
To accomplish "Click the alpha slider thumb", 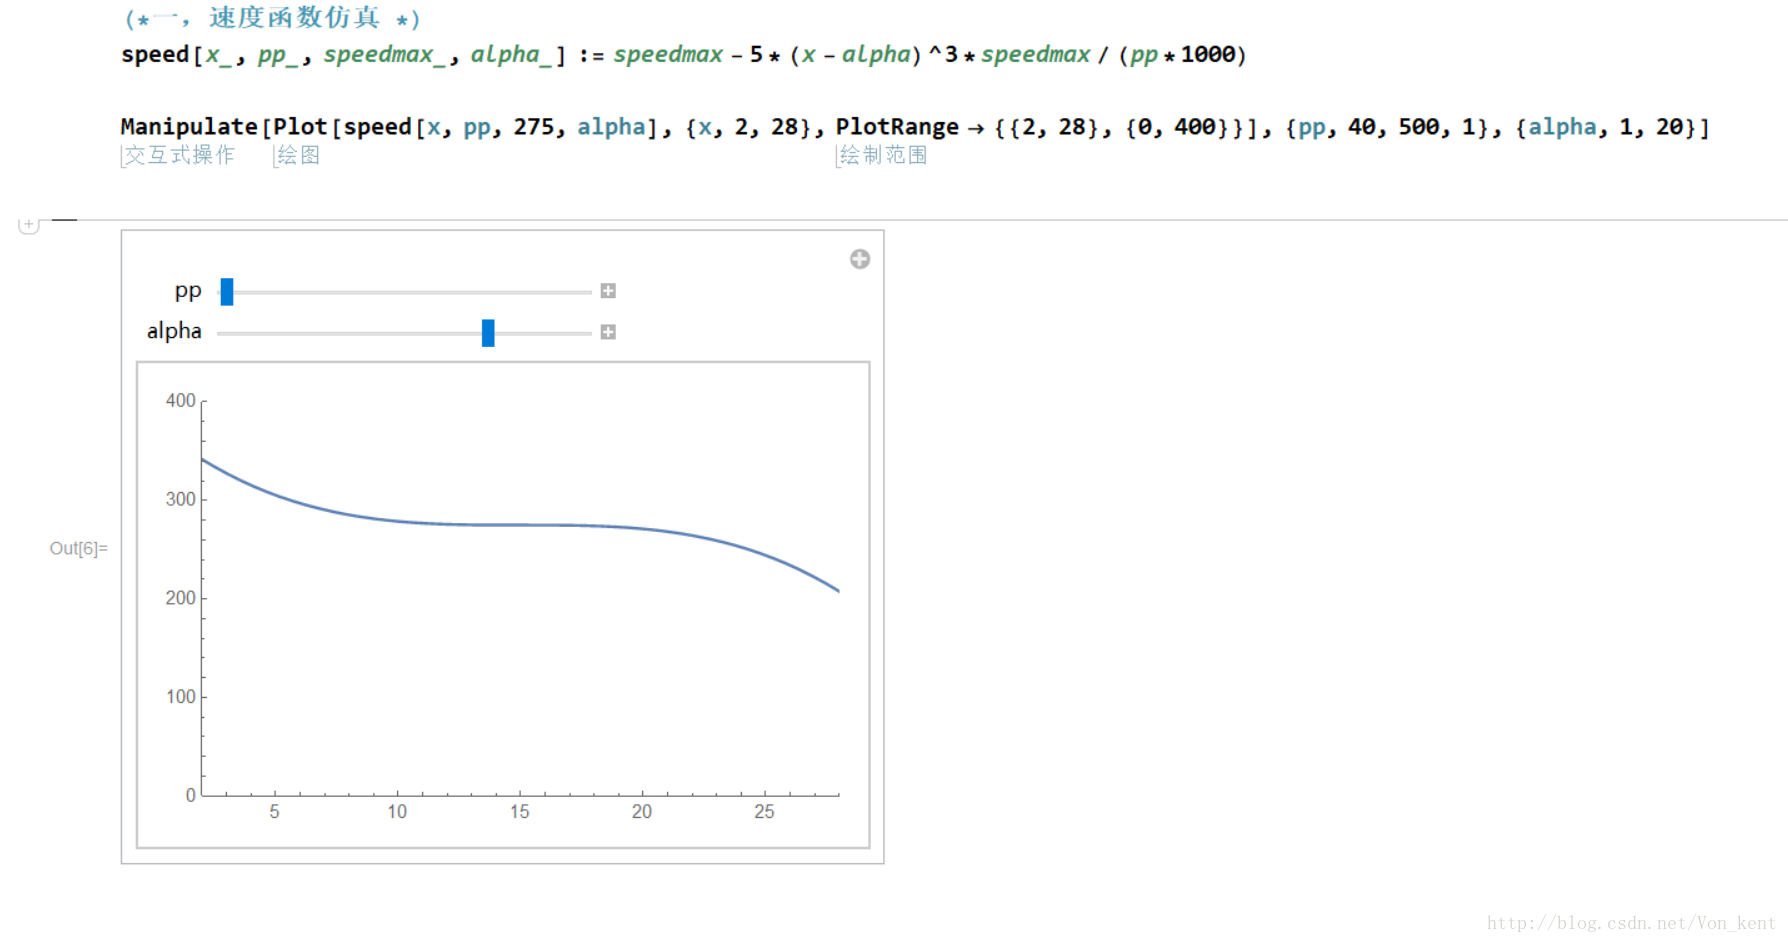I will (x=488, y=333).
